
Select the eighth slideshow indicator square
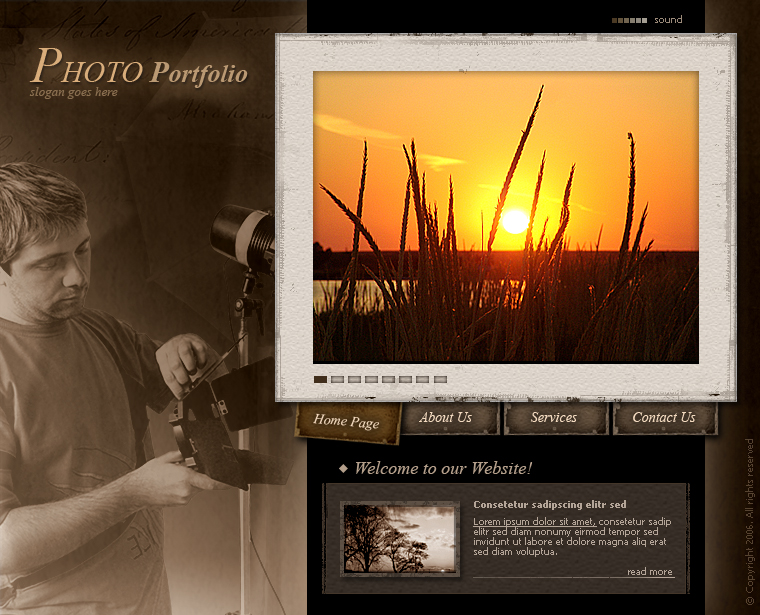(440, 379)
